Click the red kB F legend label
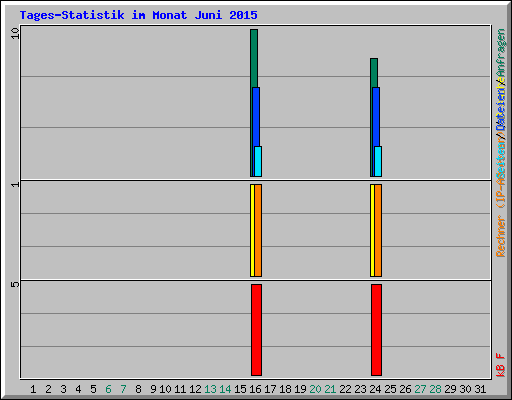This screenshot has width=512, height=400. point(501,365)
